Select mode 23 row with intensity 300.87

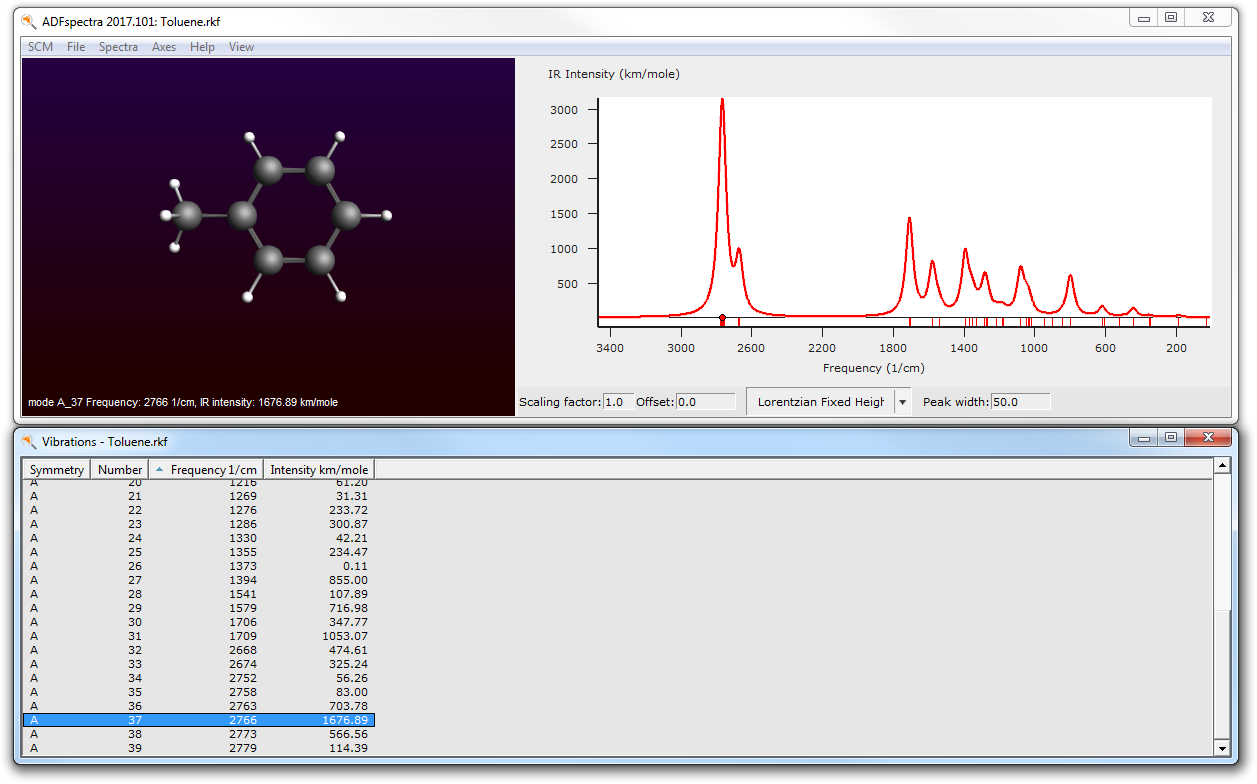198,524
